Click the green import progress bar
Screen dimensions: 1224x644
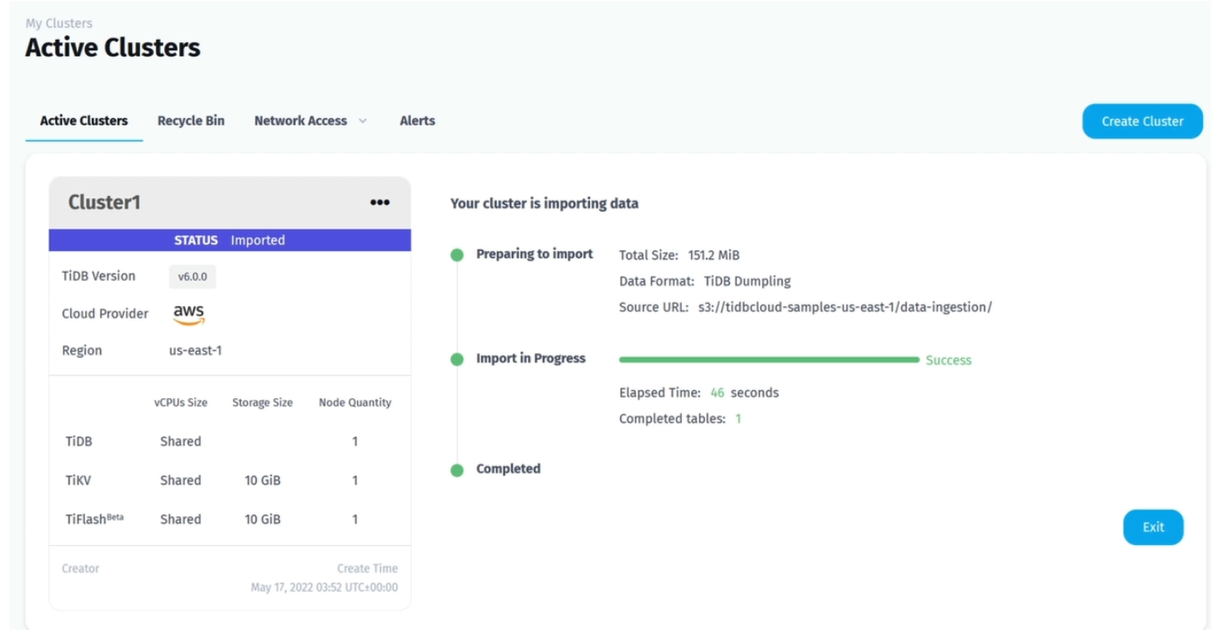[768, 359]
